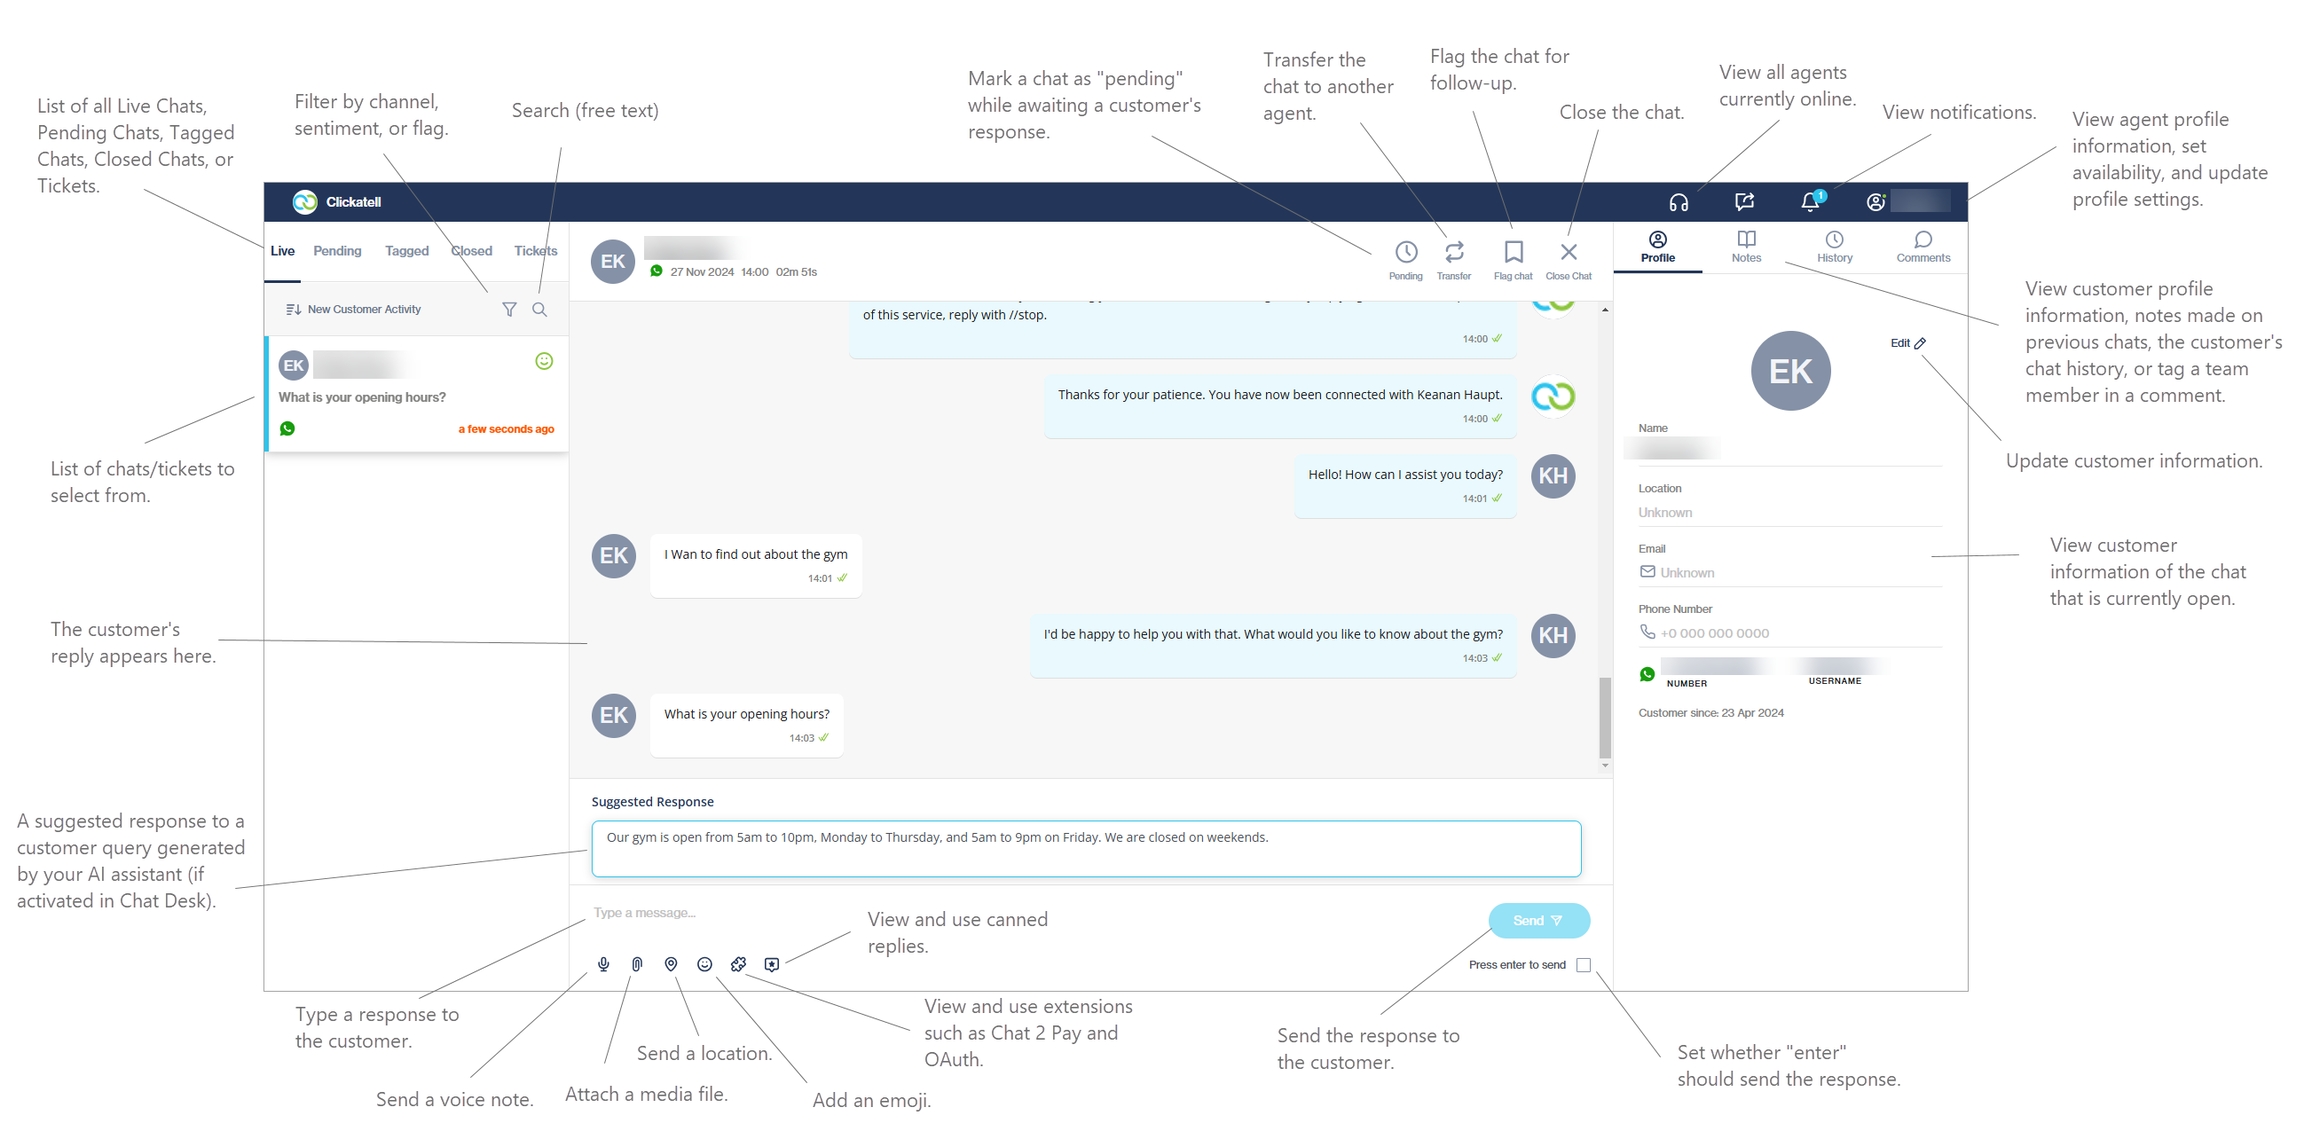Switch to the Tagged chats tab

tap(406, 251)
